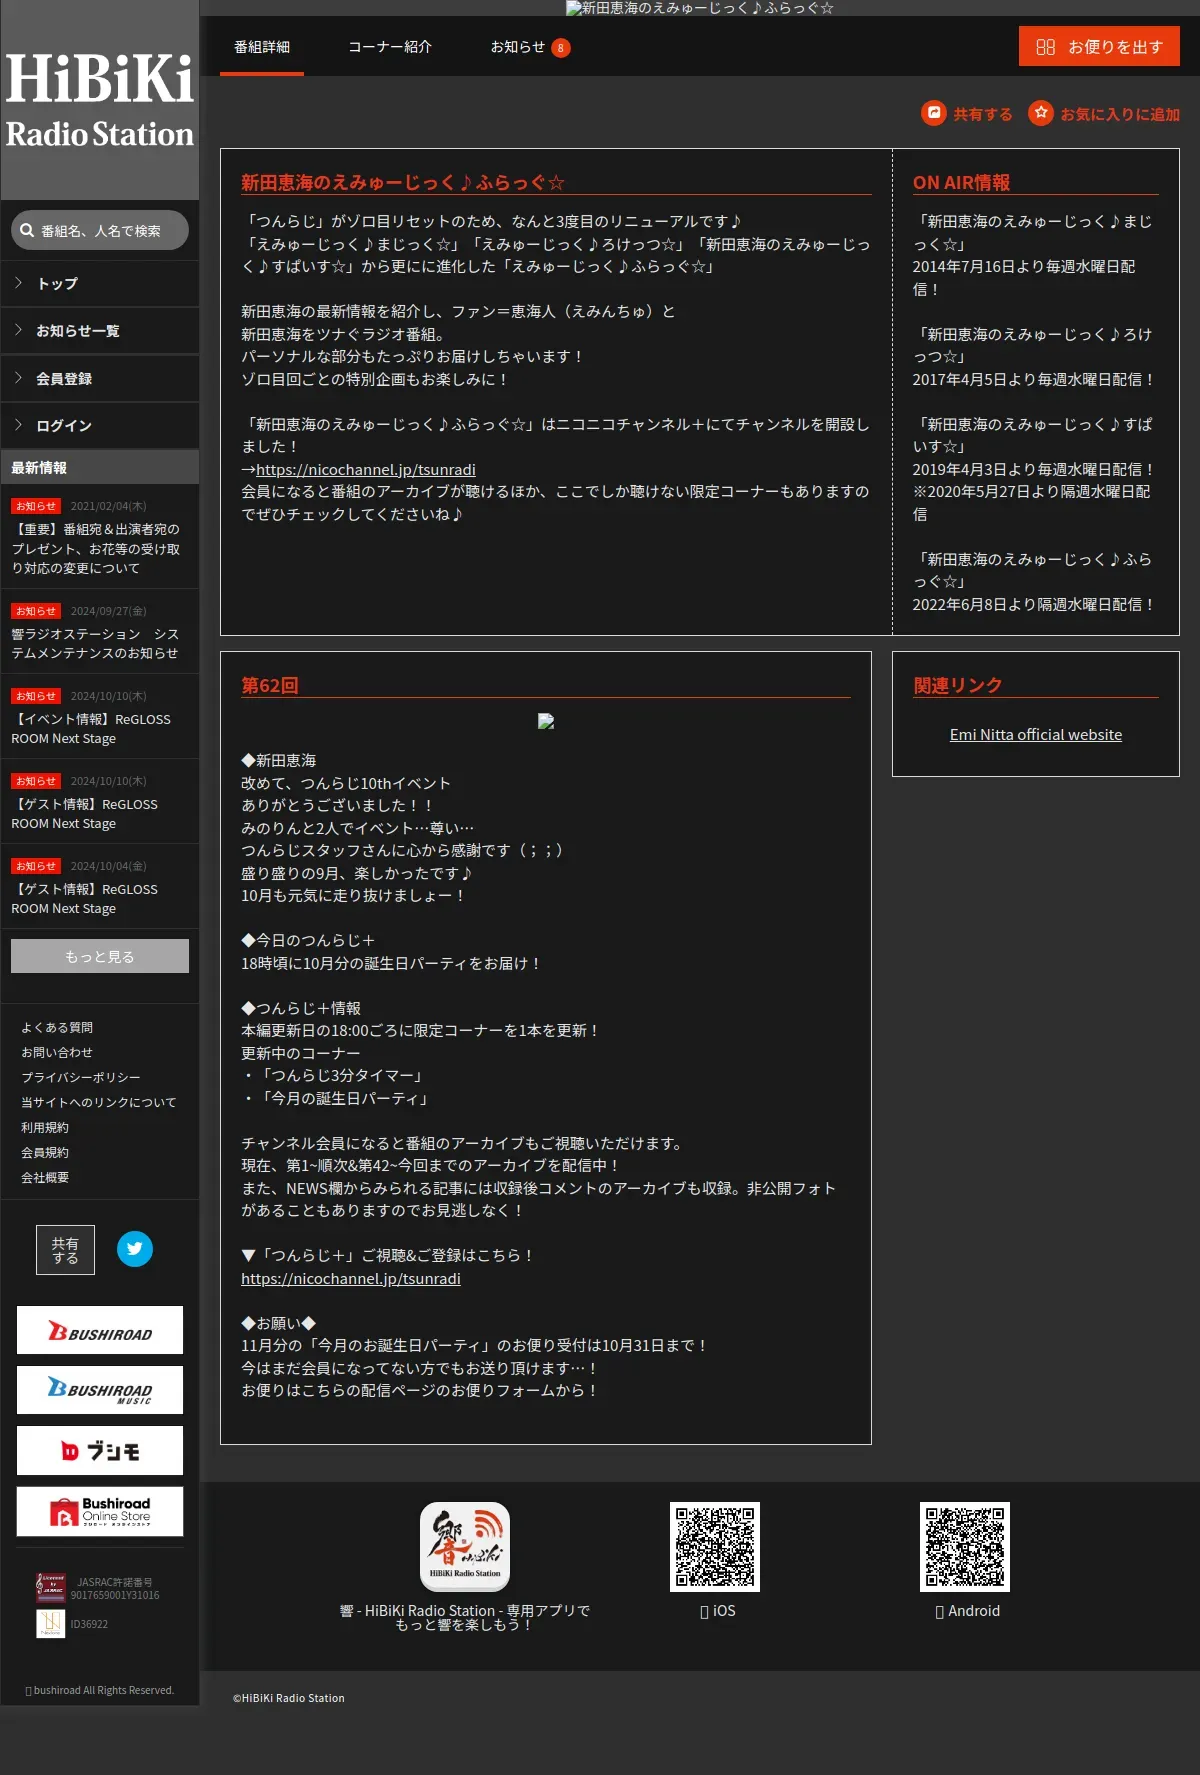Viewport: 1200px width, 1775px height.
Task: Open the HiBiKi app icon in footer
Action: [465, 1546]
